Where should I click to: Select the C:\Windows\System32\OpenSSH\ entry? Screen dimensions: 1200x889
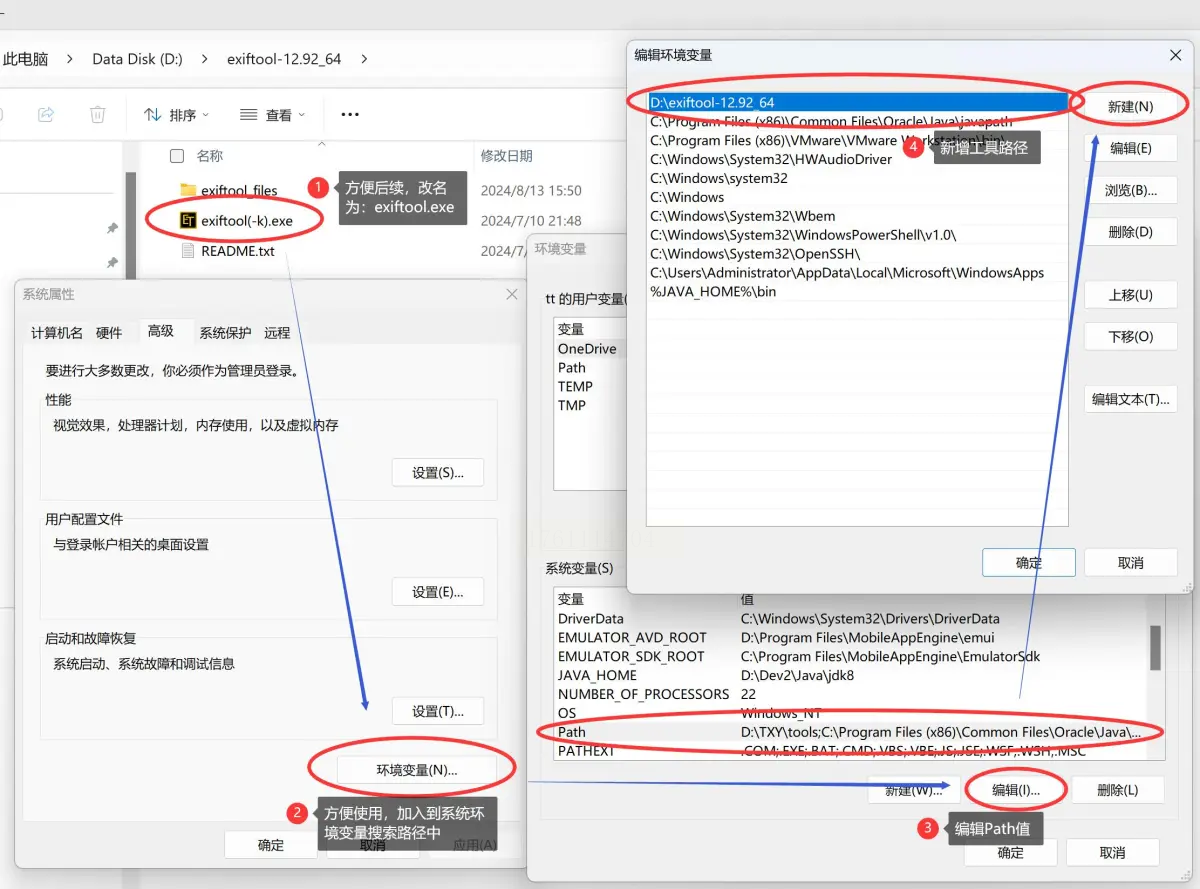[x=858, y=254]
